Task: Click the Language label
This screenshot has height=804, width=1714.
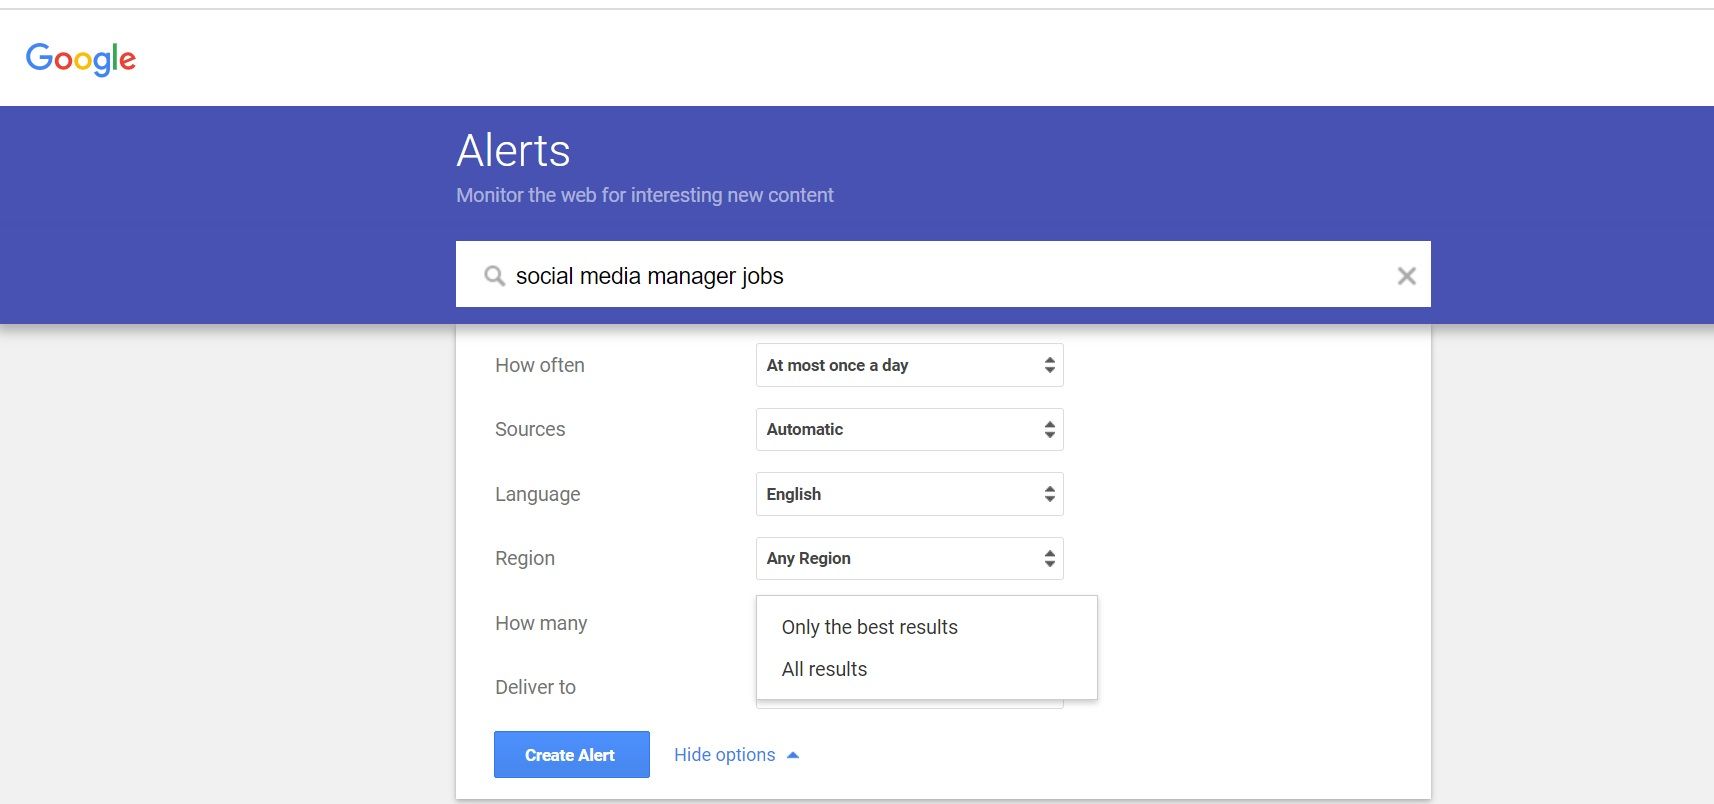Action: [537, 494]
